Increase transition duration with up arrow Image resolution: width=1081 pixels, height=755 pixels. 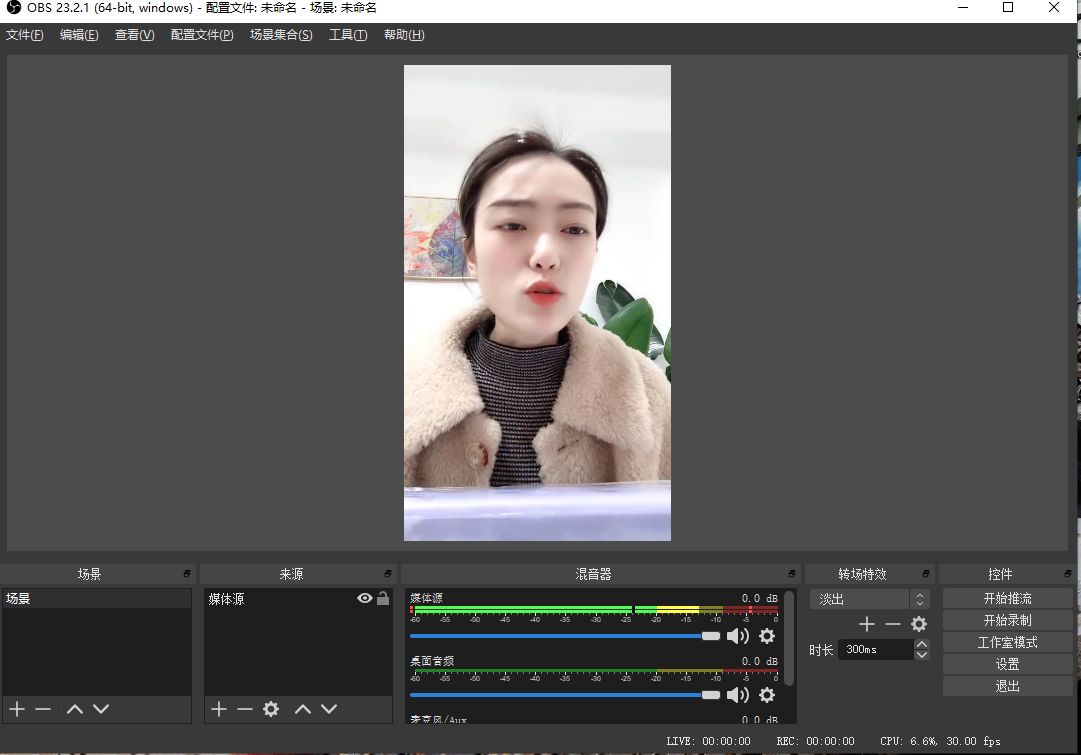point(922,644)
